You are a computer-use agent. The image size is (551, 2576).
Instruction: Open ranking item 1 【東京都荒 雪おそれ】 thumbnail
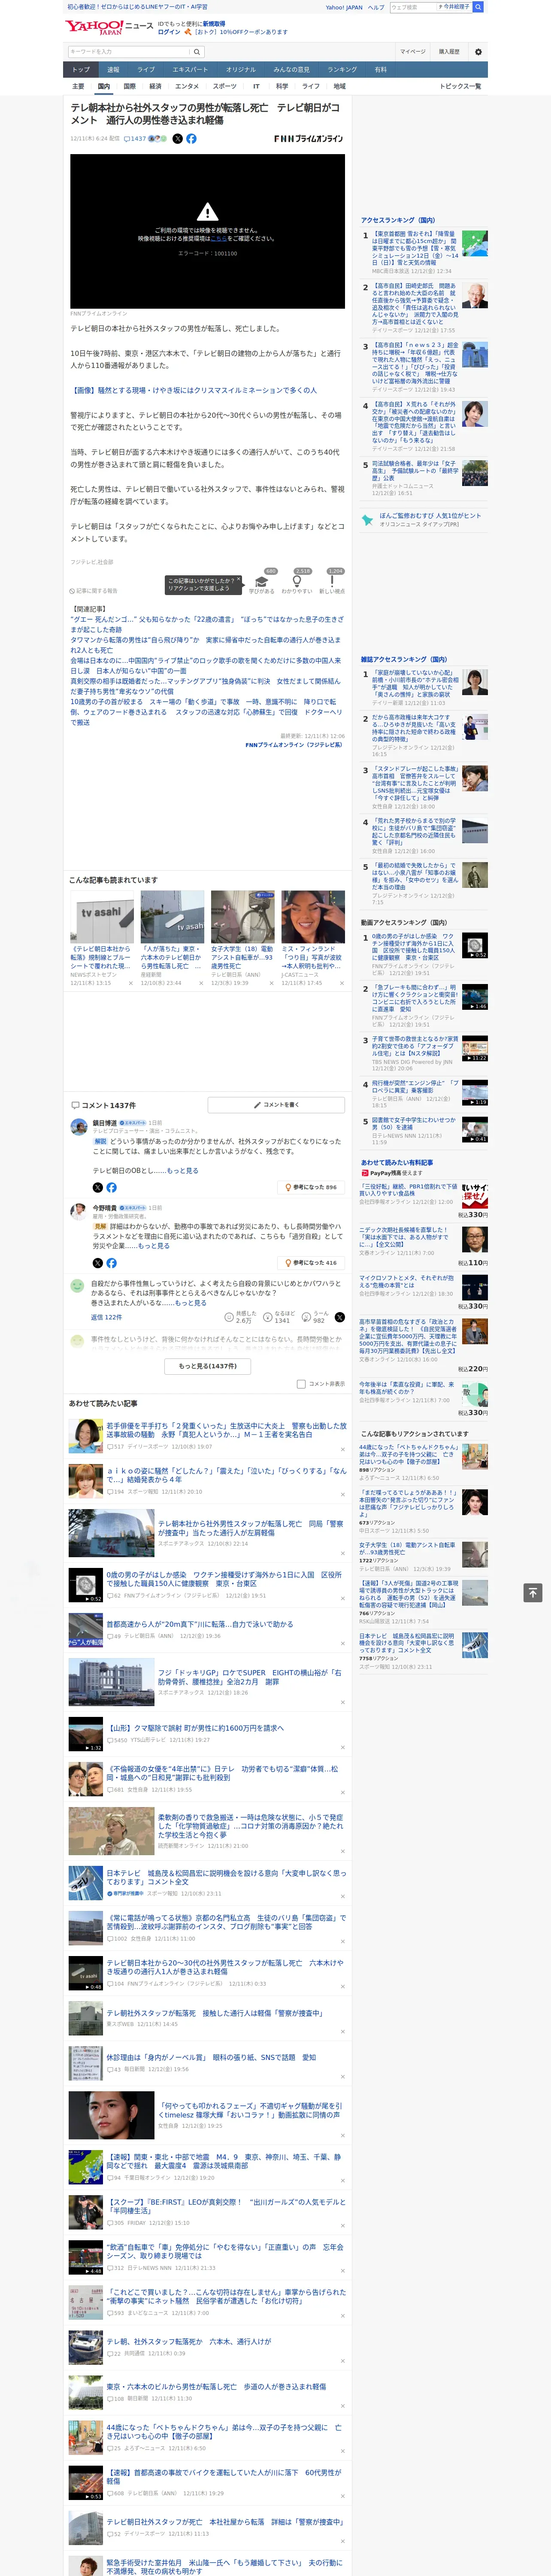click(475, 243)
